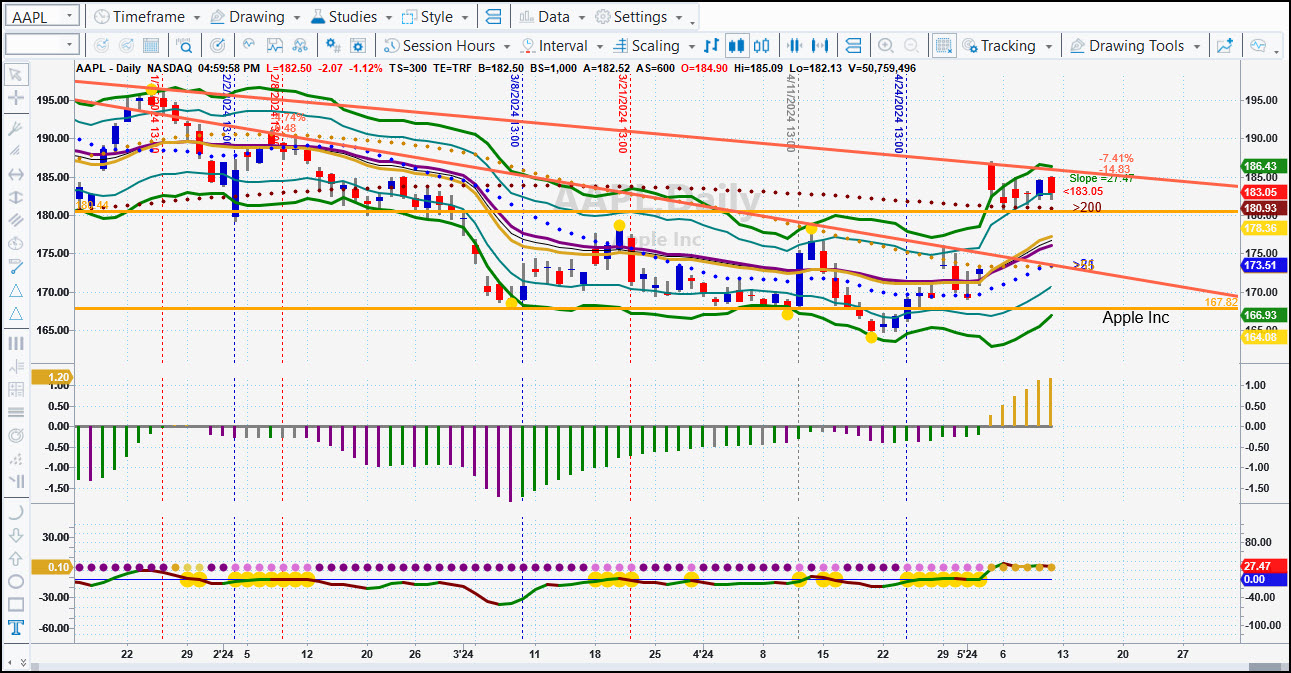Image resolution: width=1291 pixels, height=673 pixels.
Task: Open the Studies dropdown menu
Action: click(351, 17)
